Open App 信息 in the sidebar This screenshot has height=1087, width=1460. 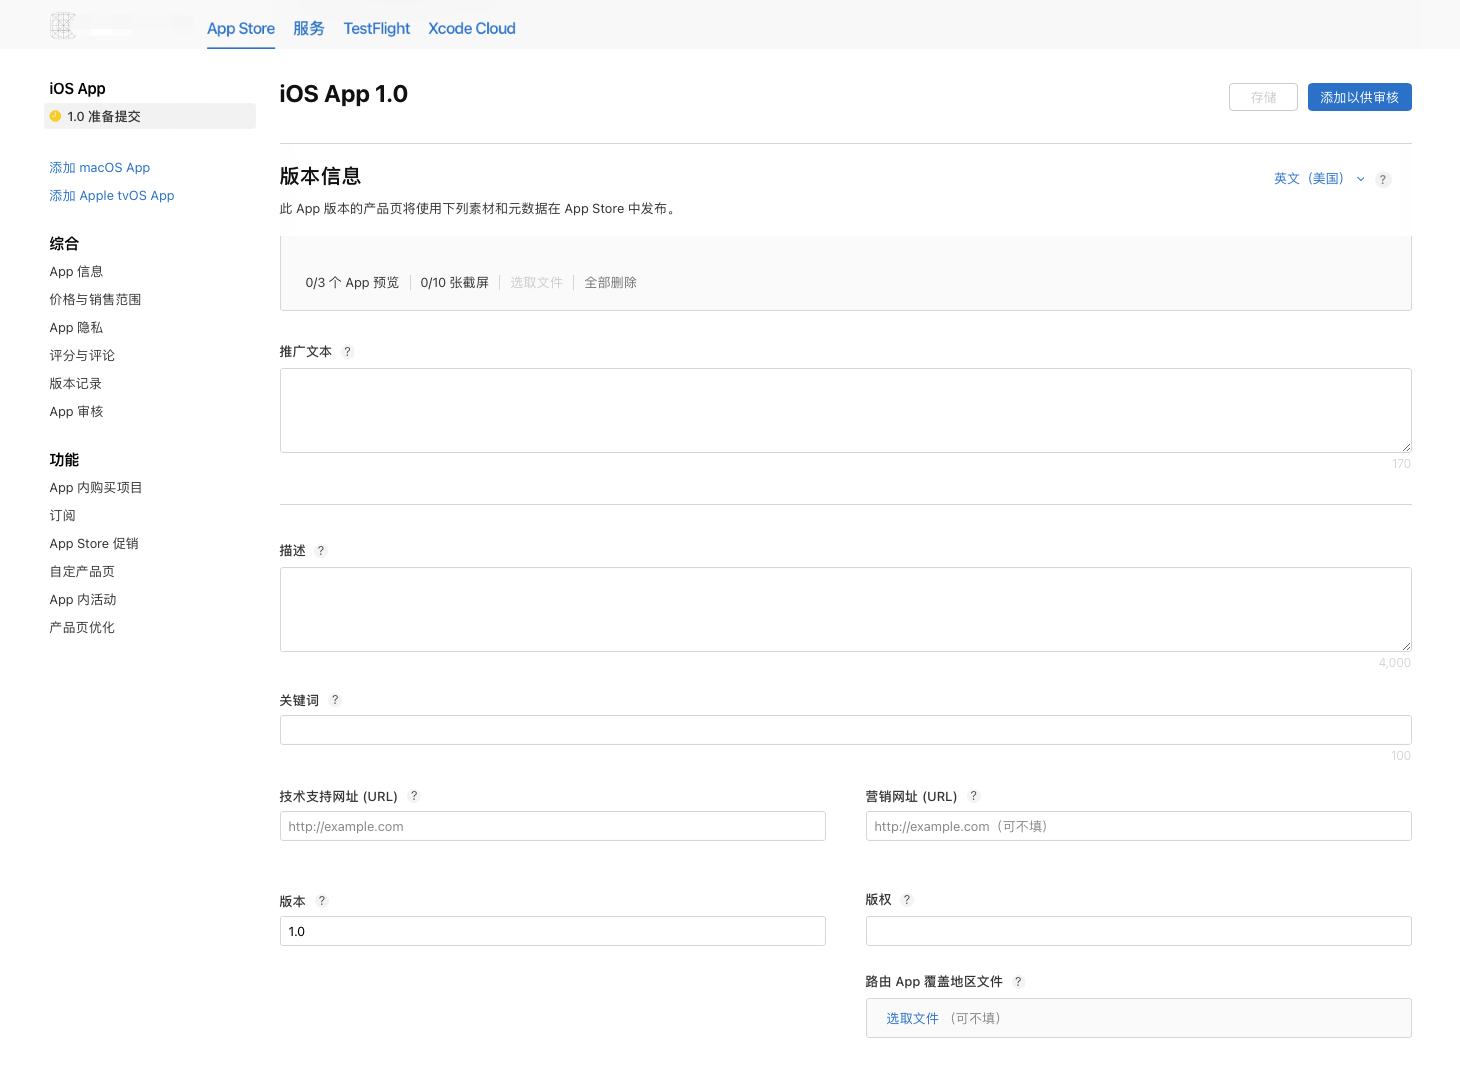tap(76, 272)
